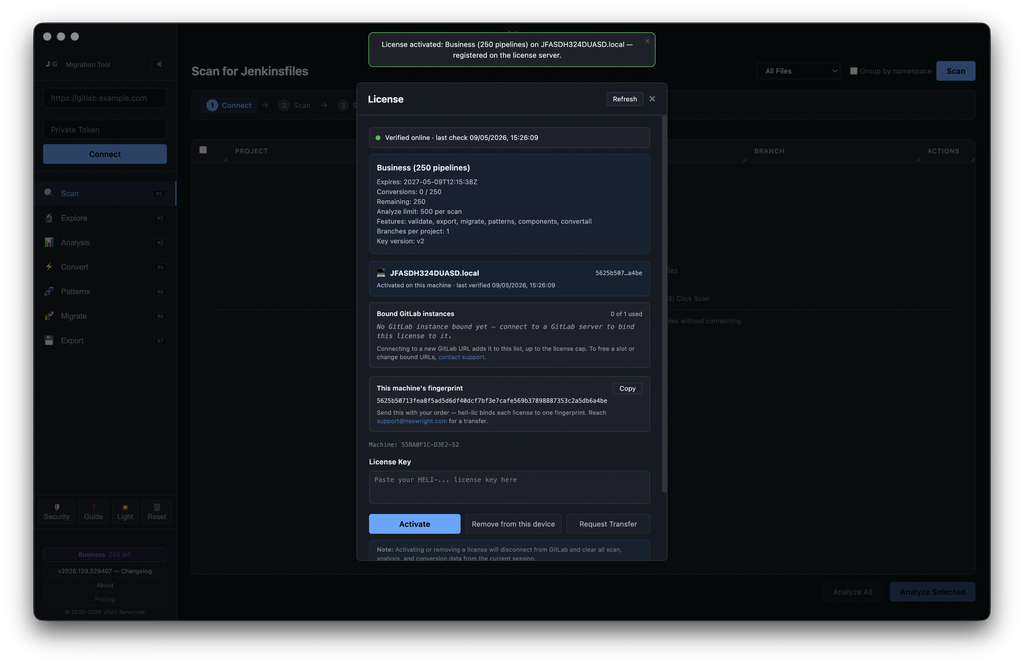Click the Scan button at top right
The width and height of the screenshot is (1024, 665).
[x=955, y=71]
